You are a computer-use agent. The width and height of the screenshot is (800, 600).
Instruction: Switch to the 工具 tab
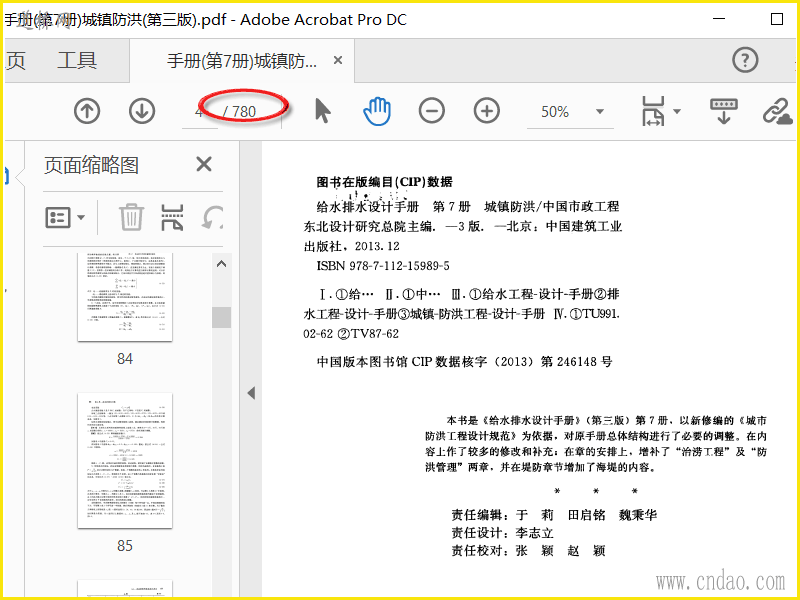[77, 61]
